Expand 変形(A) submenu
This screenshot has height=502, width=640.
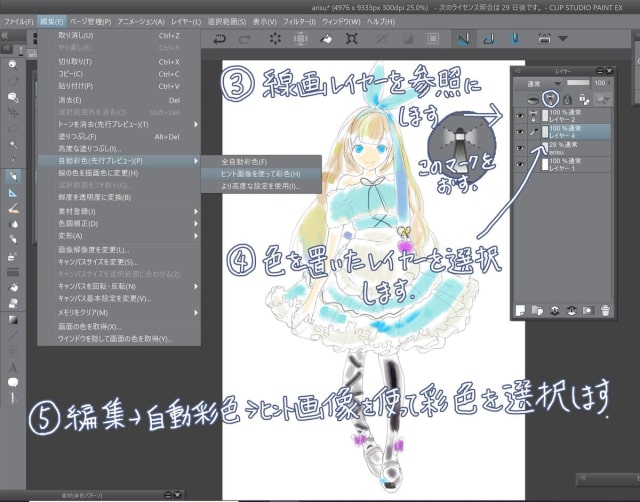[196, 236]
